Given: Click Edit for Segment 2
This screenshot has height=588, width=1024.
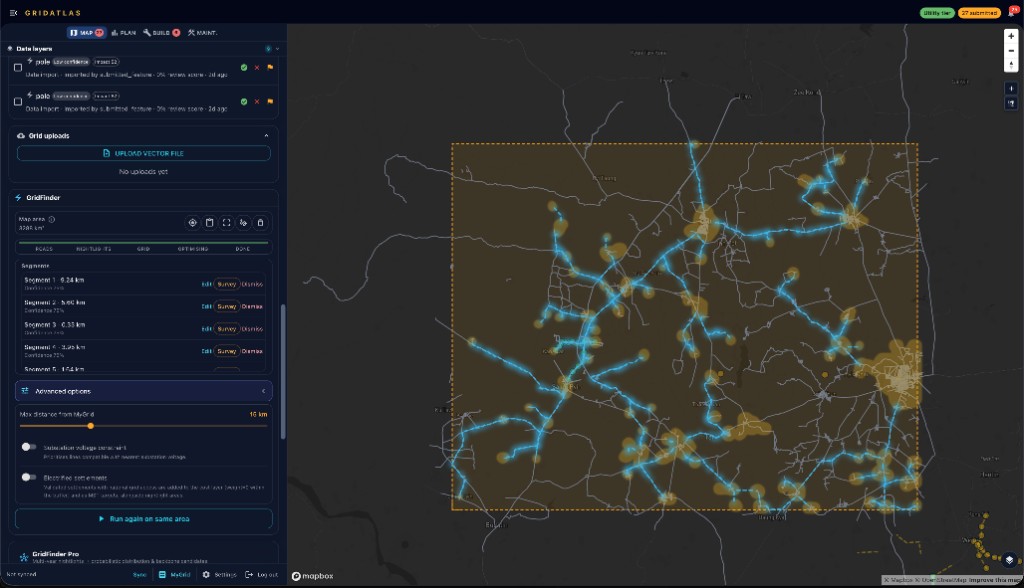Looking at the screenshot, I should [206, 306].
